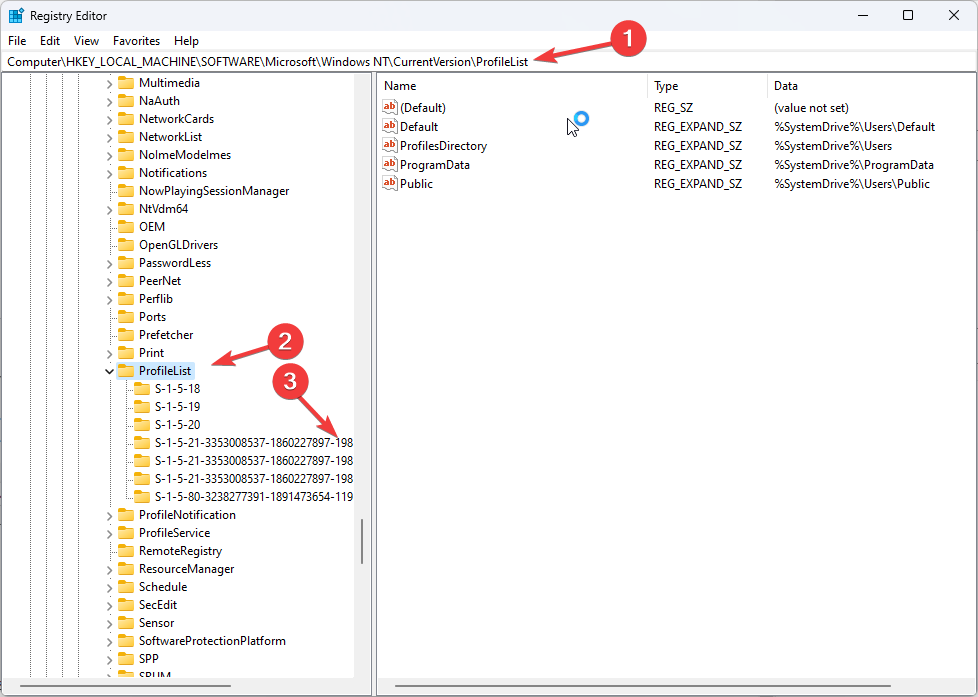Expand the Sensor key
The image size is (978, 697).
pyautogui.click(x=110, y=623)
